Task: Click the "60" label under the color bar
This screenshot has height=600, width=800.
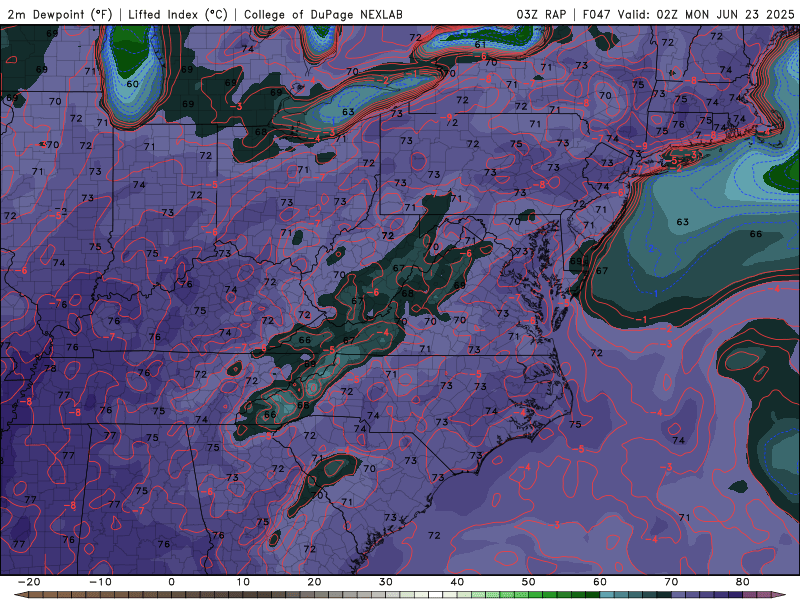Action: point(600,582)
